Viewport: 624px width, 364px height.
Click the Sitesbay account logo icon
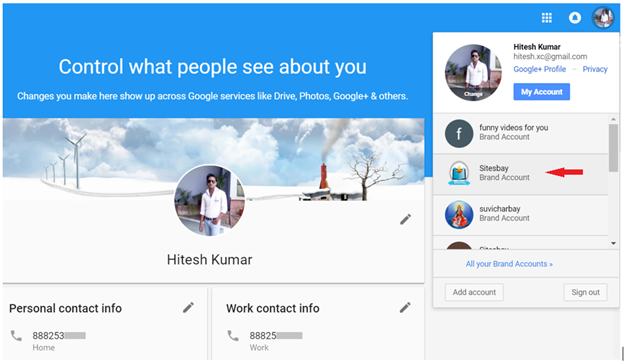tap(459, 173)
